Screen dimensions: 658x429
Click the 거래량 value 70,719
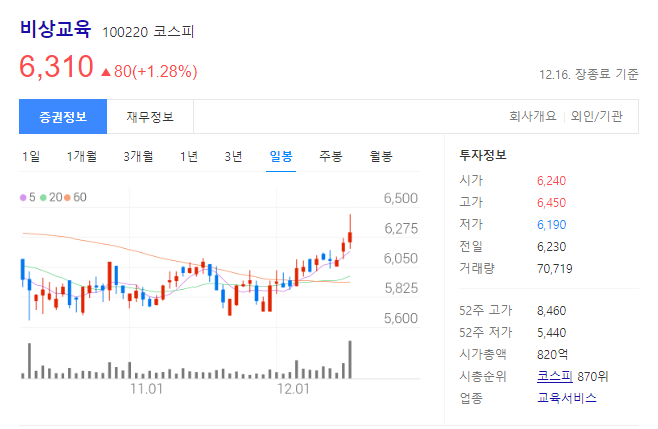pos(555,269)
